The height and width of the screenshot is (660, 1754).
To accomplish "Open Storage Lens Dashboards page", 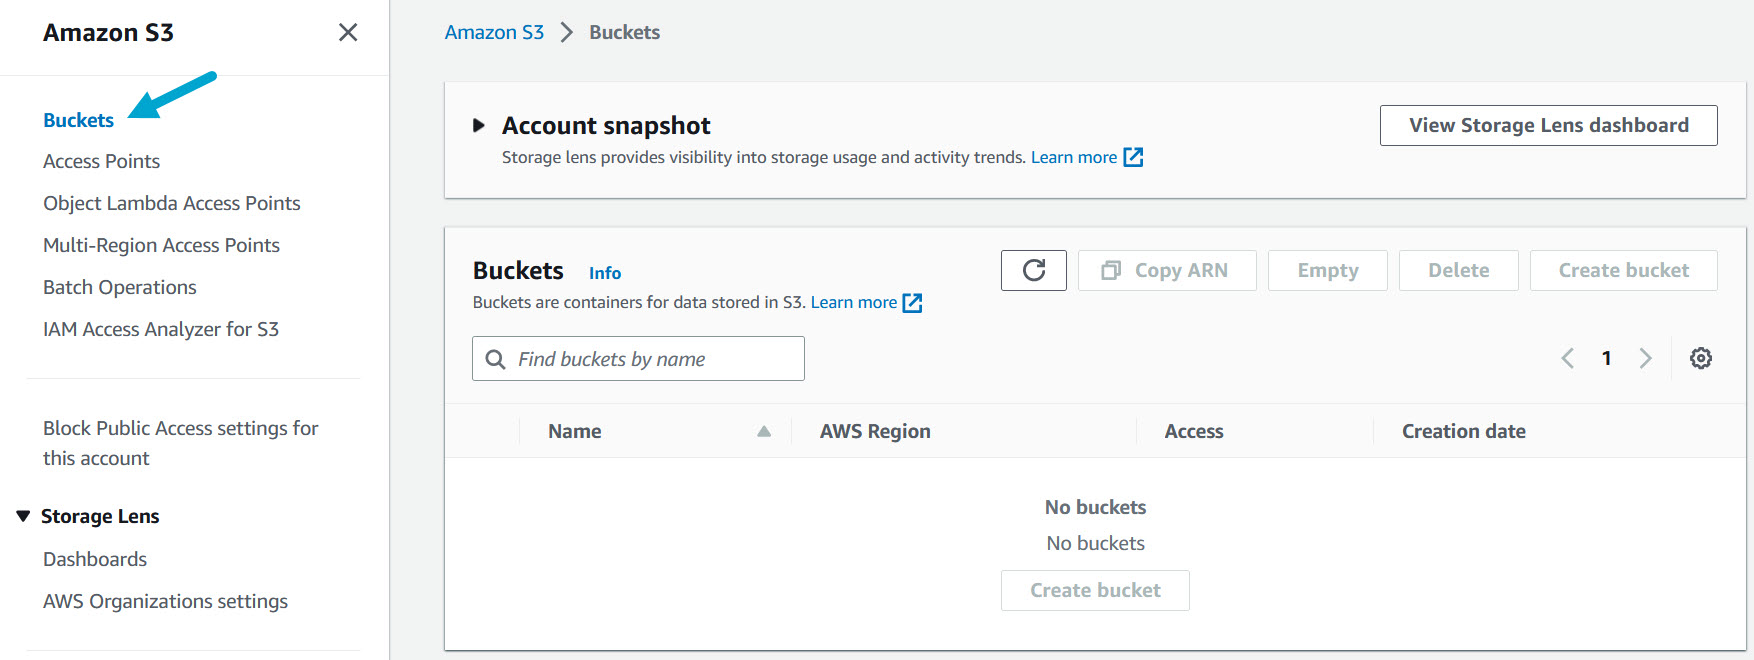I will [95, 559].
